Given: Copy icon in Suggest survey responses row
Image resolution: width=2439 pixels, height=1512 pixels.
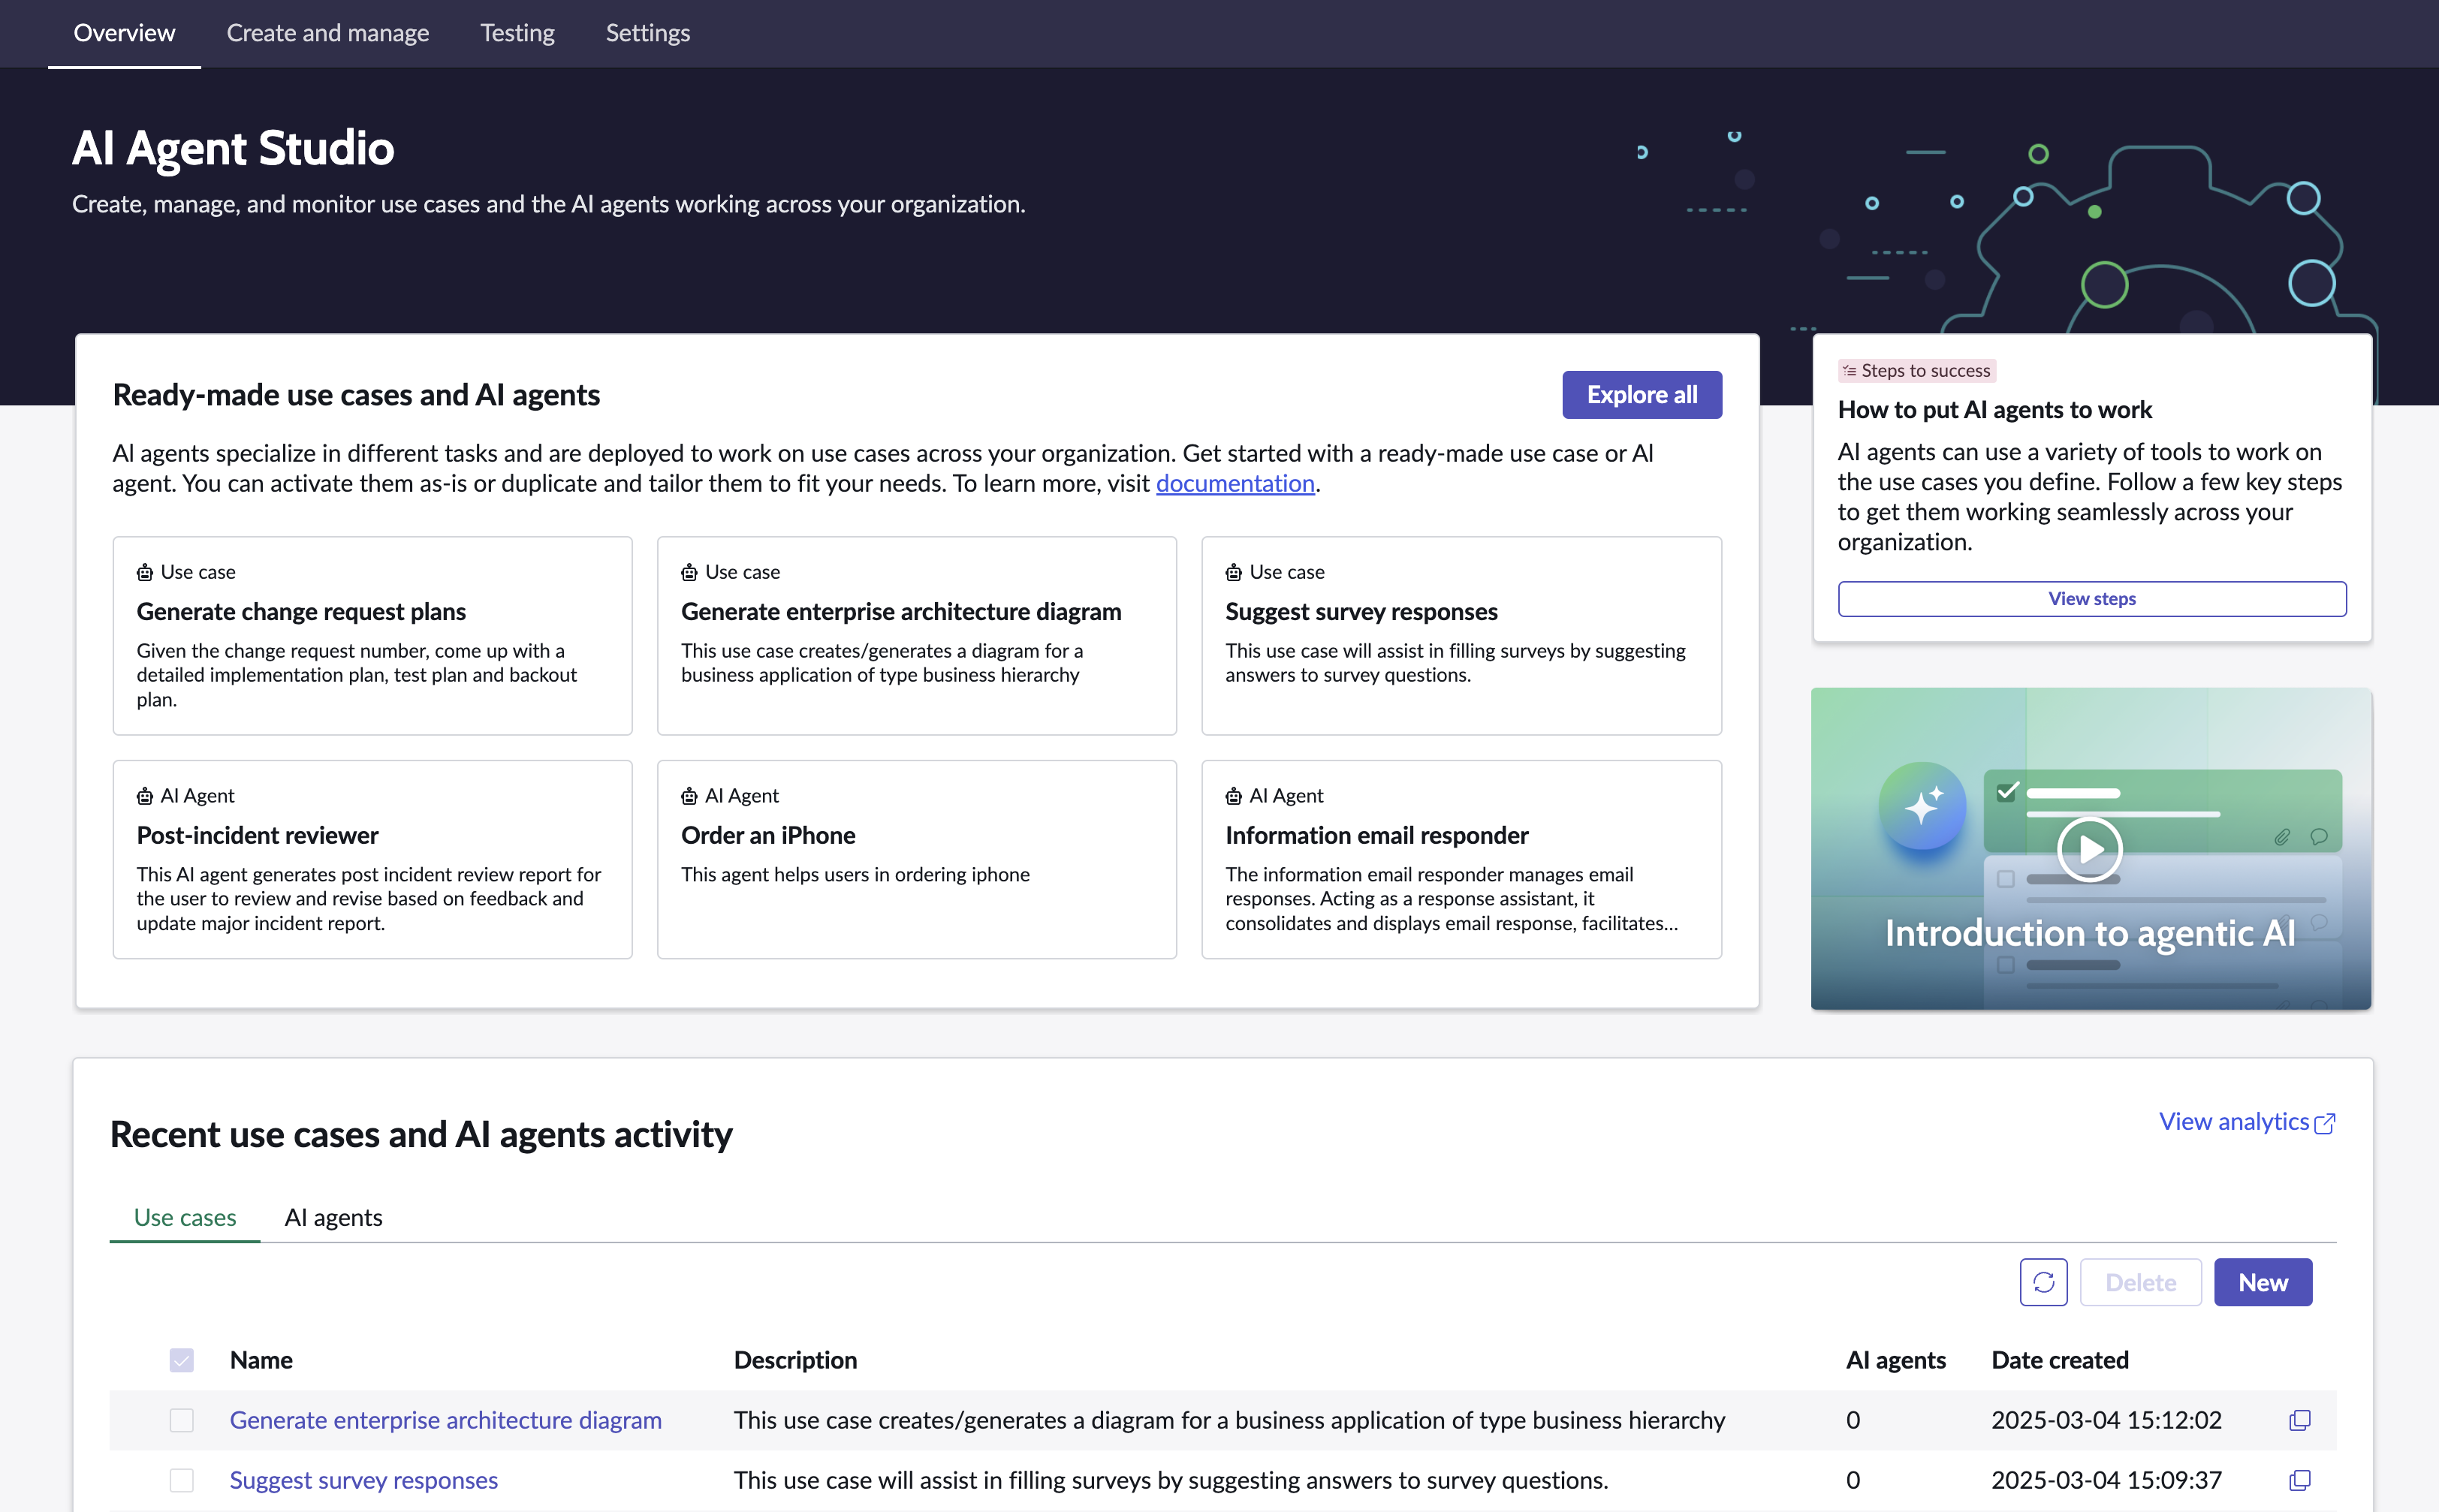Looking at the screenshot, I should point(2300,1480).
